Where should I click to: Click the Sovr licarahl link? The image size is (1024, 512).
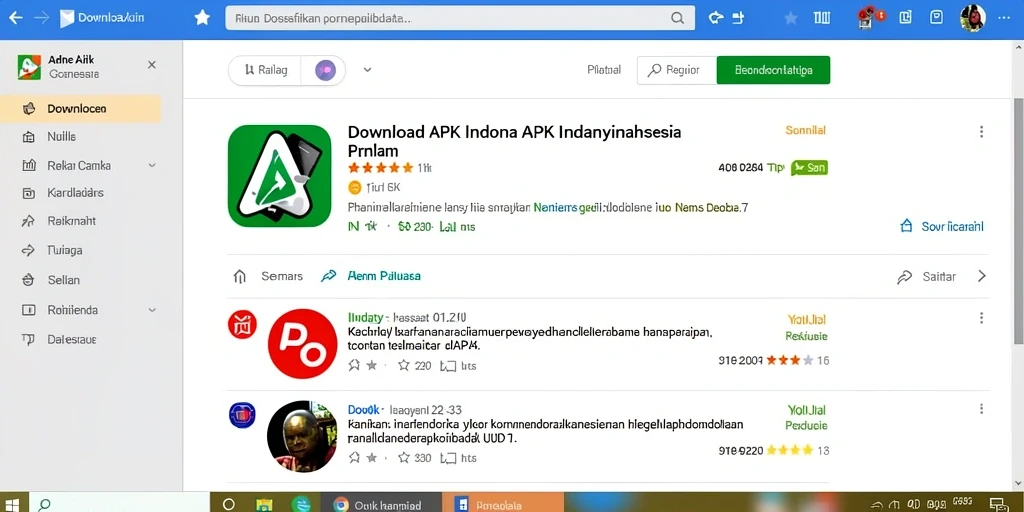(x=942, y=227)
